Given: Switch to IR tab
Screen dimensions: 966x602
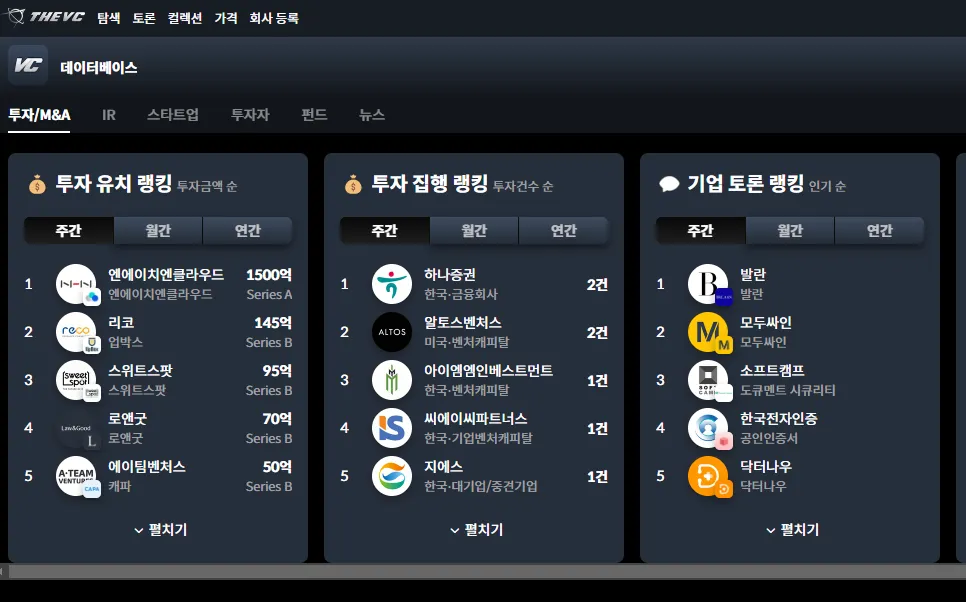Looking at the screenshot, I should pos(109,115).
